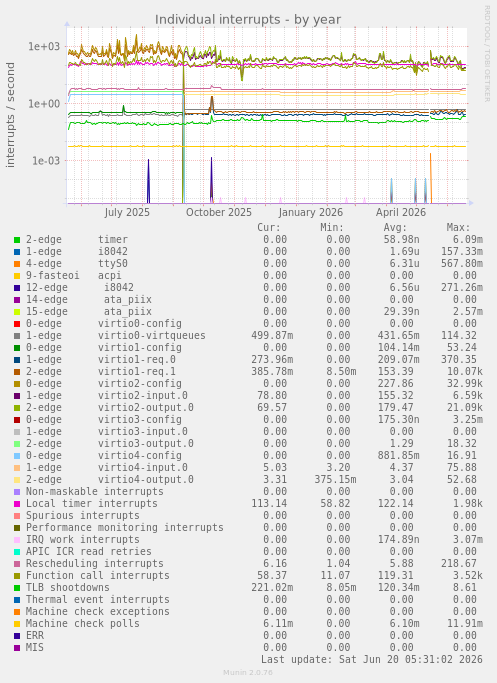This screenshot has width=497, height=683.
Task: Click the light blue virtio4-config swatch
Action: tap(17, 456)
